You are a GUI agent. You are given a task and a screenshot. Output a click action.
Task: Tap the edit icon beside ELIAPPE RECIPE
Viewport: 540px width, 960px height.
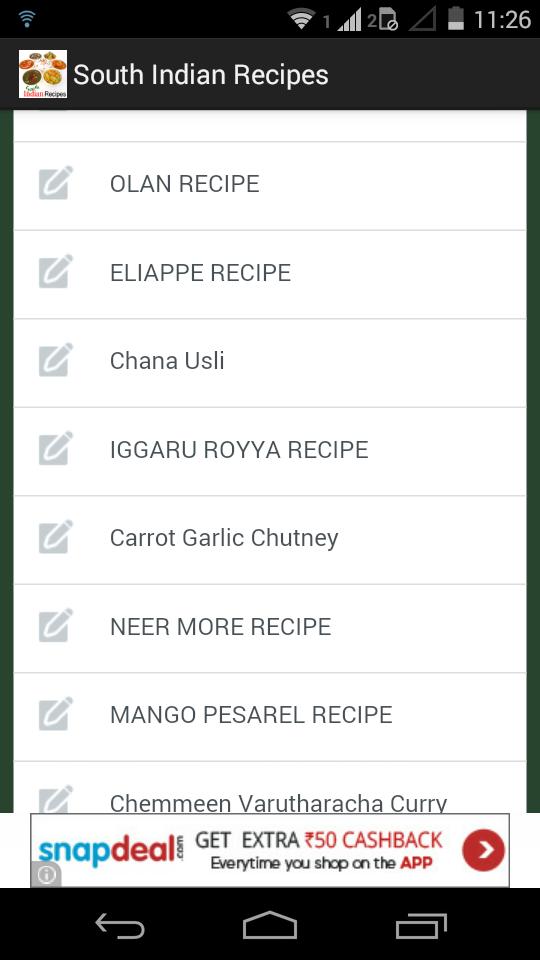[x=56, y=271]
